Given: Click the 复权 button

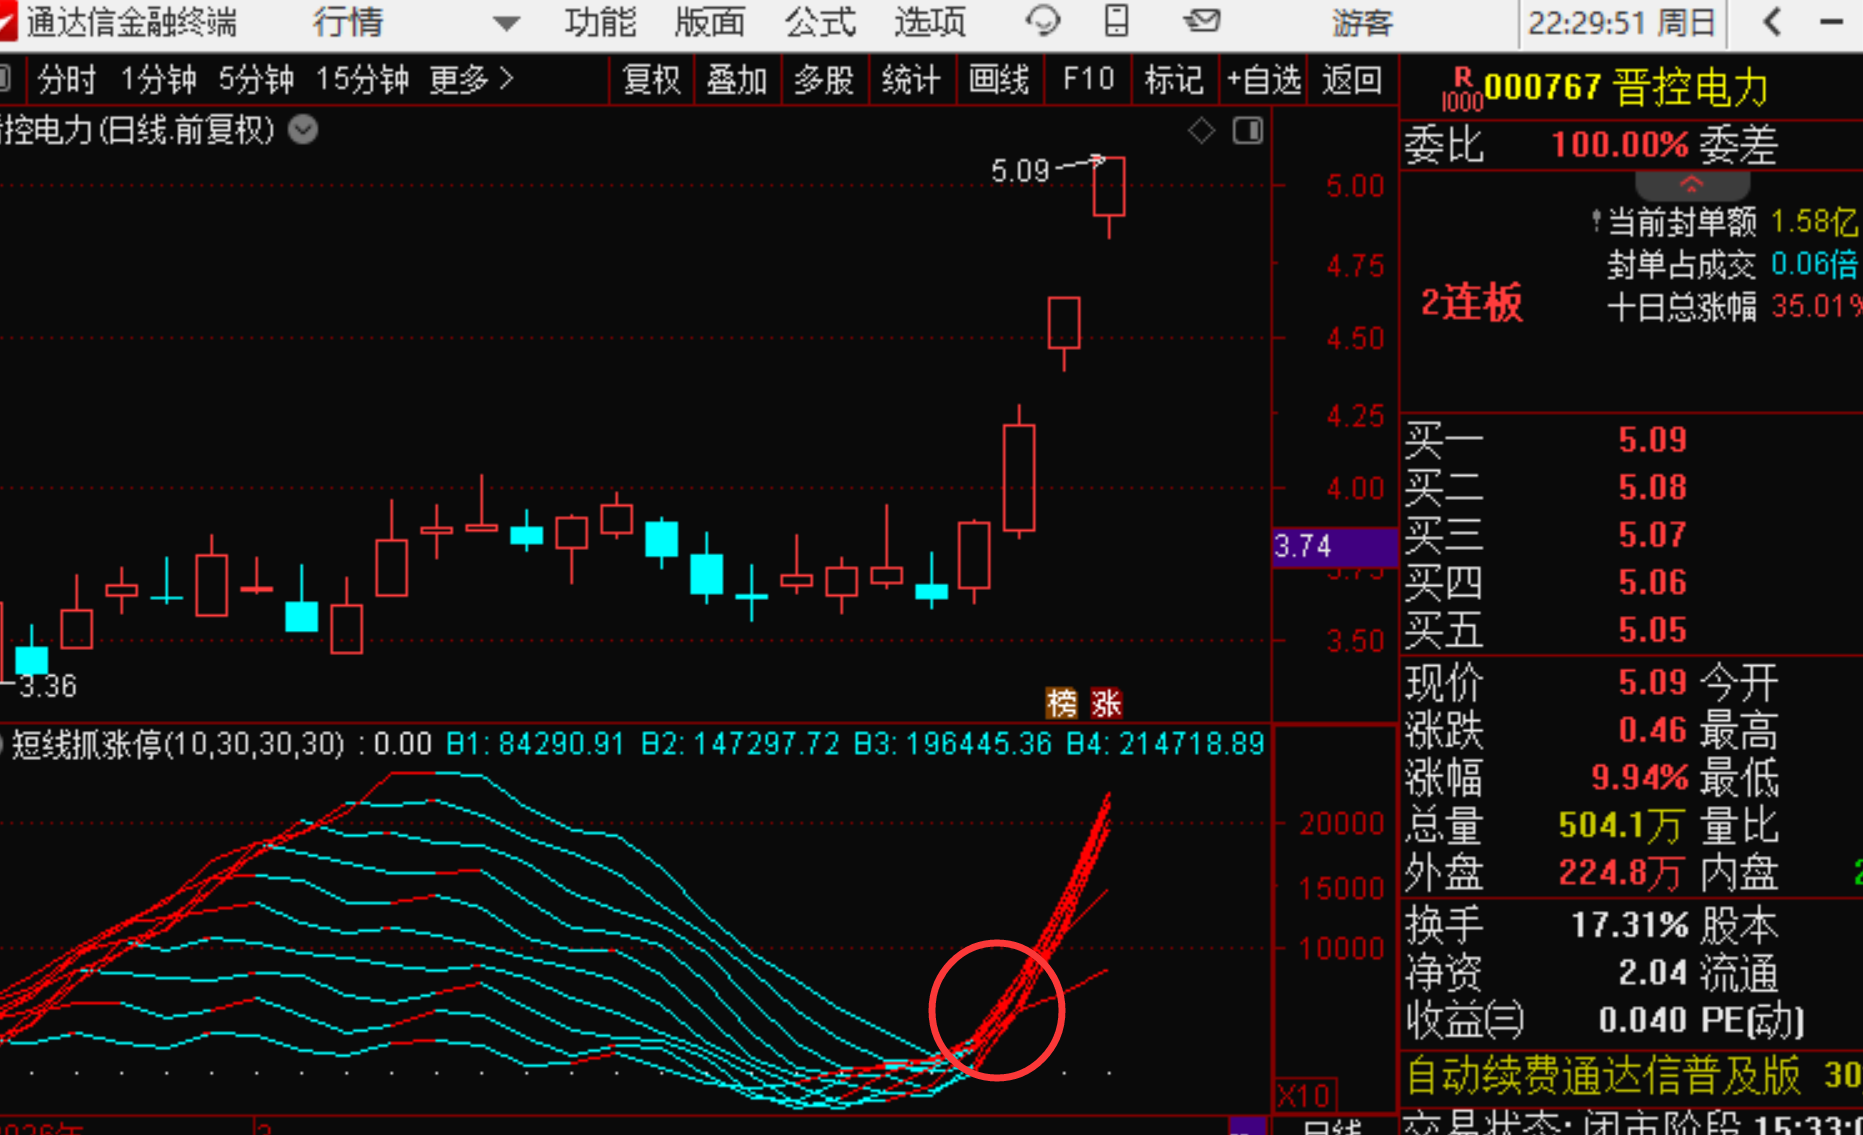Looking at the screenshot, I should tap(651, 79).
